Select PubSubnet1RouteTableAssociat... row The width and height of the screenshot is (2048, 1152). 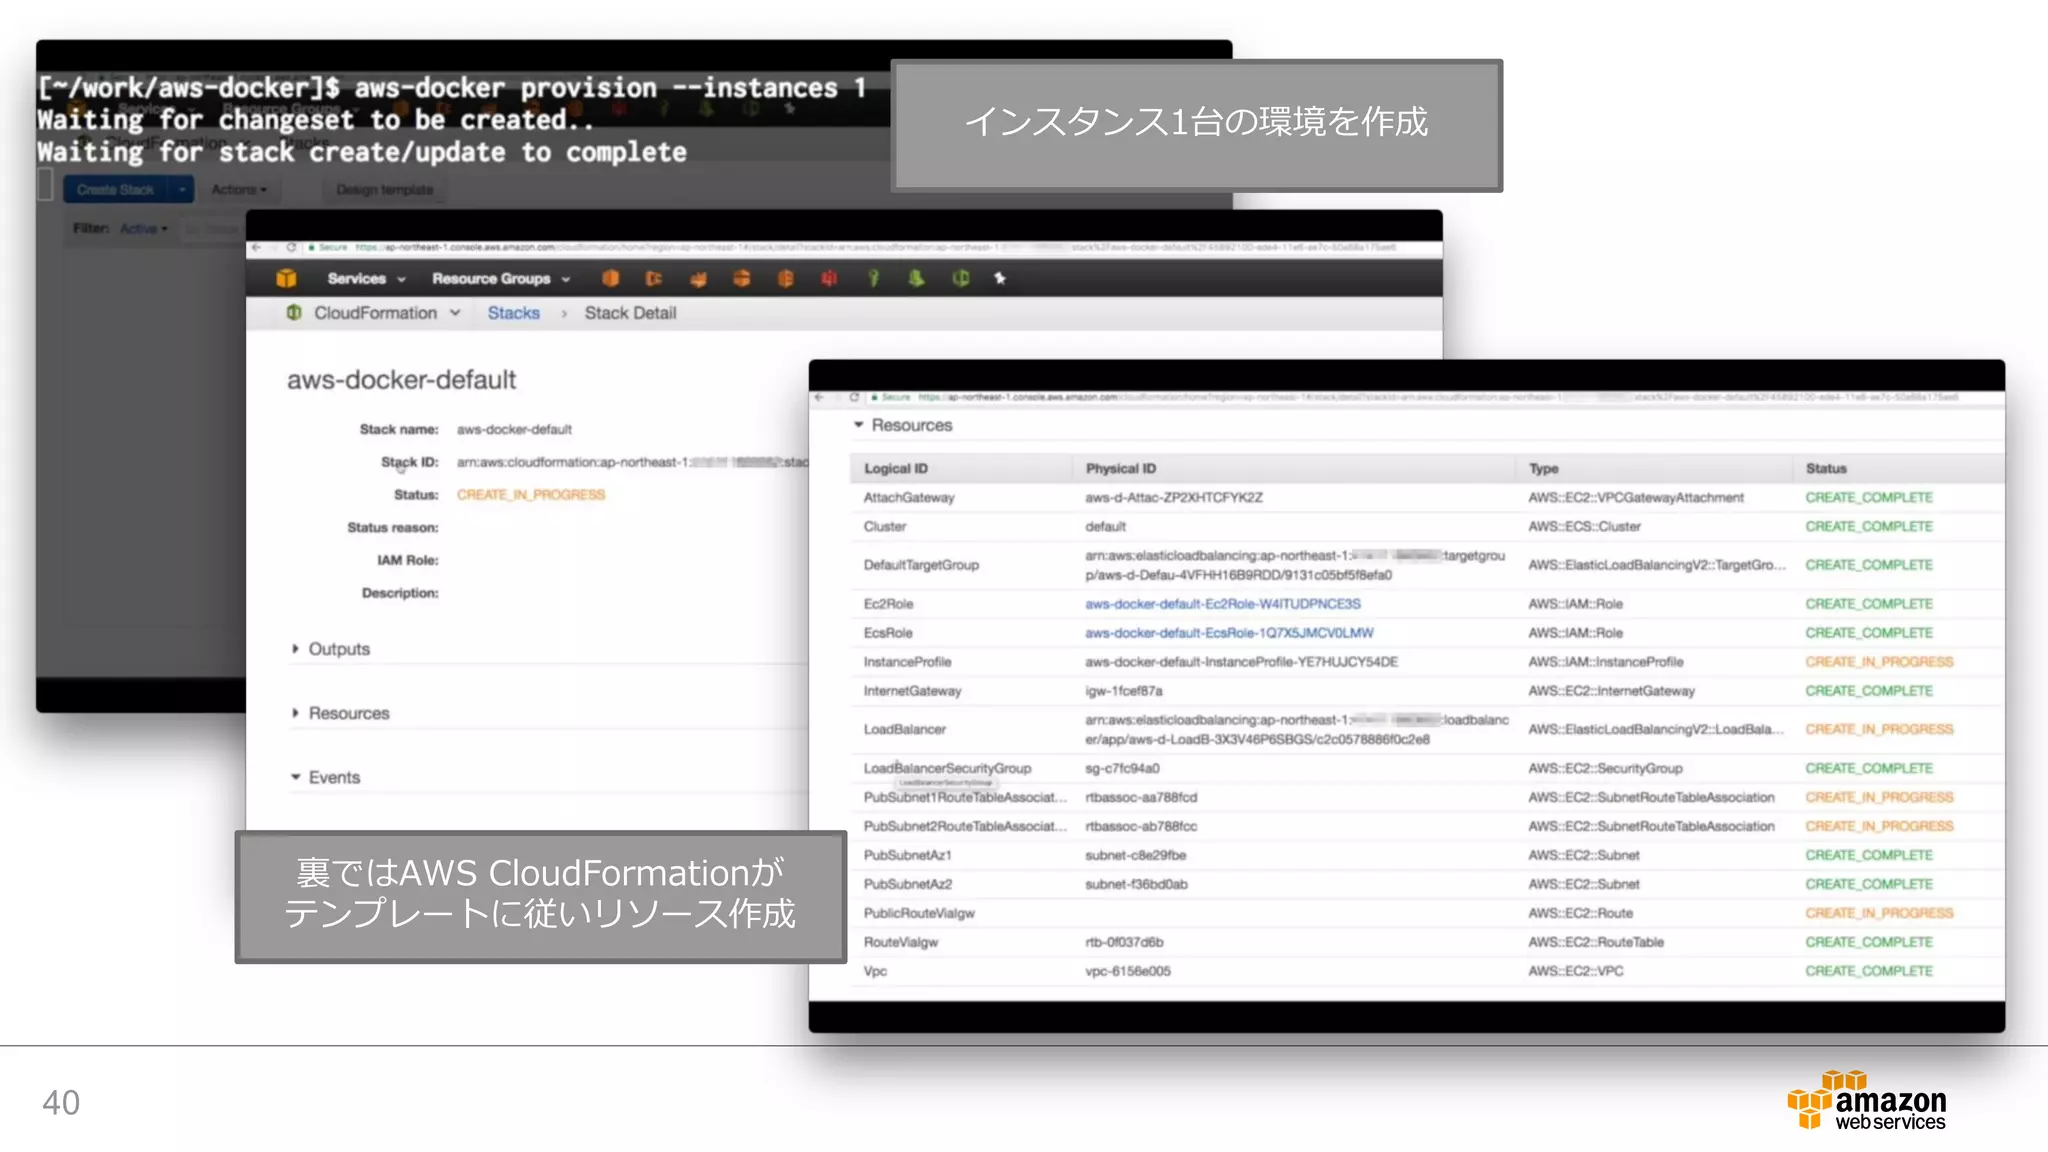coord(1427,797)
